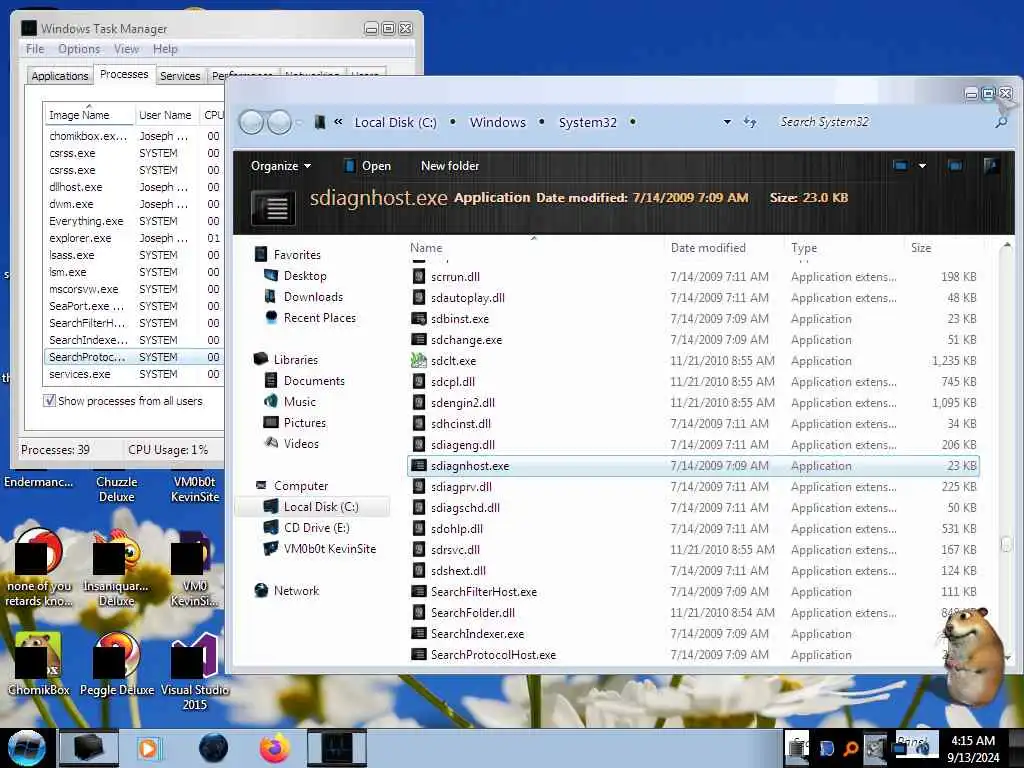This screenshot has width=1024, height=768.
Task: Select Network in navigation pane
Action: 296,590
